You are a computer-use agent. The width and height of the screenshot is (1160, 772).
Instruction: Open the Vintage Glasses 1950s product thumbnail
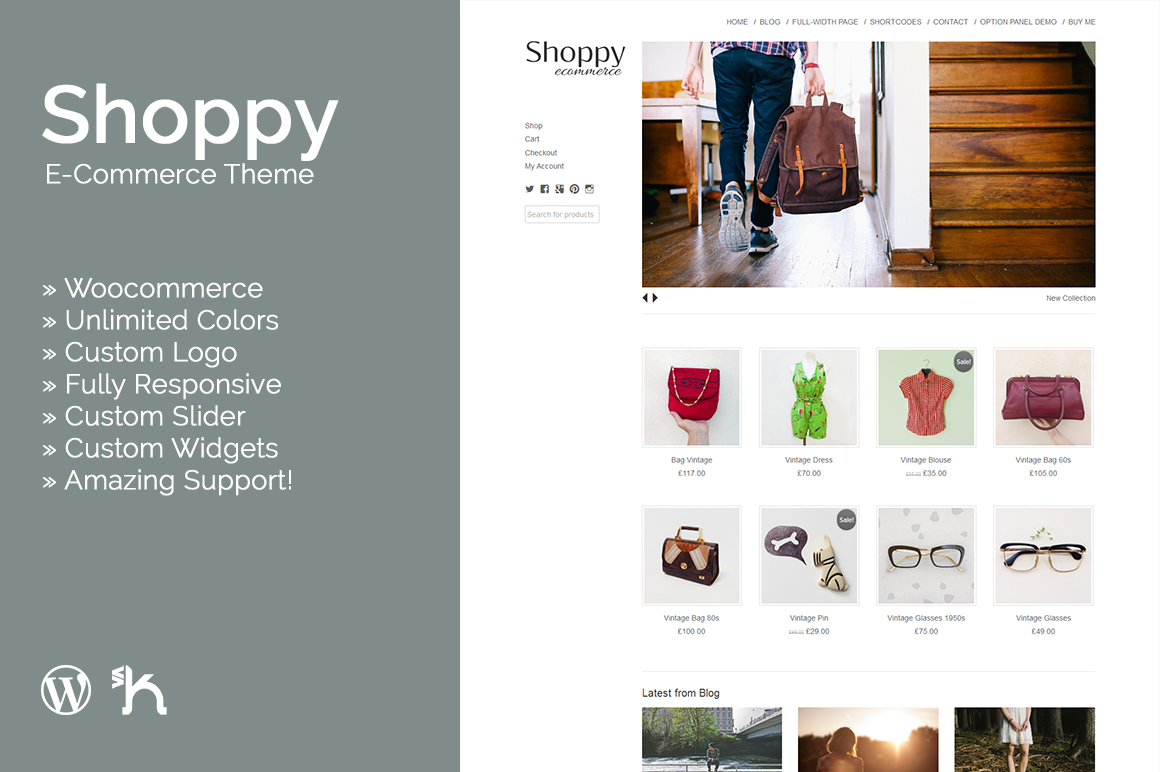pos(925,555)
